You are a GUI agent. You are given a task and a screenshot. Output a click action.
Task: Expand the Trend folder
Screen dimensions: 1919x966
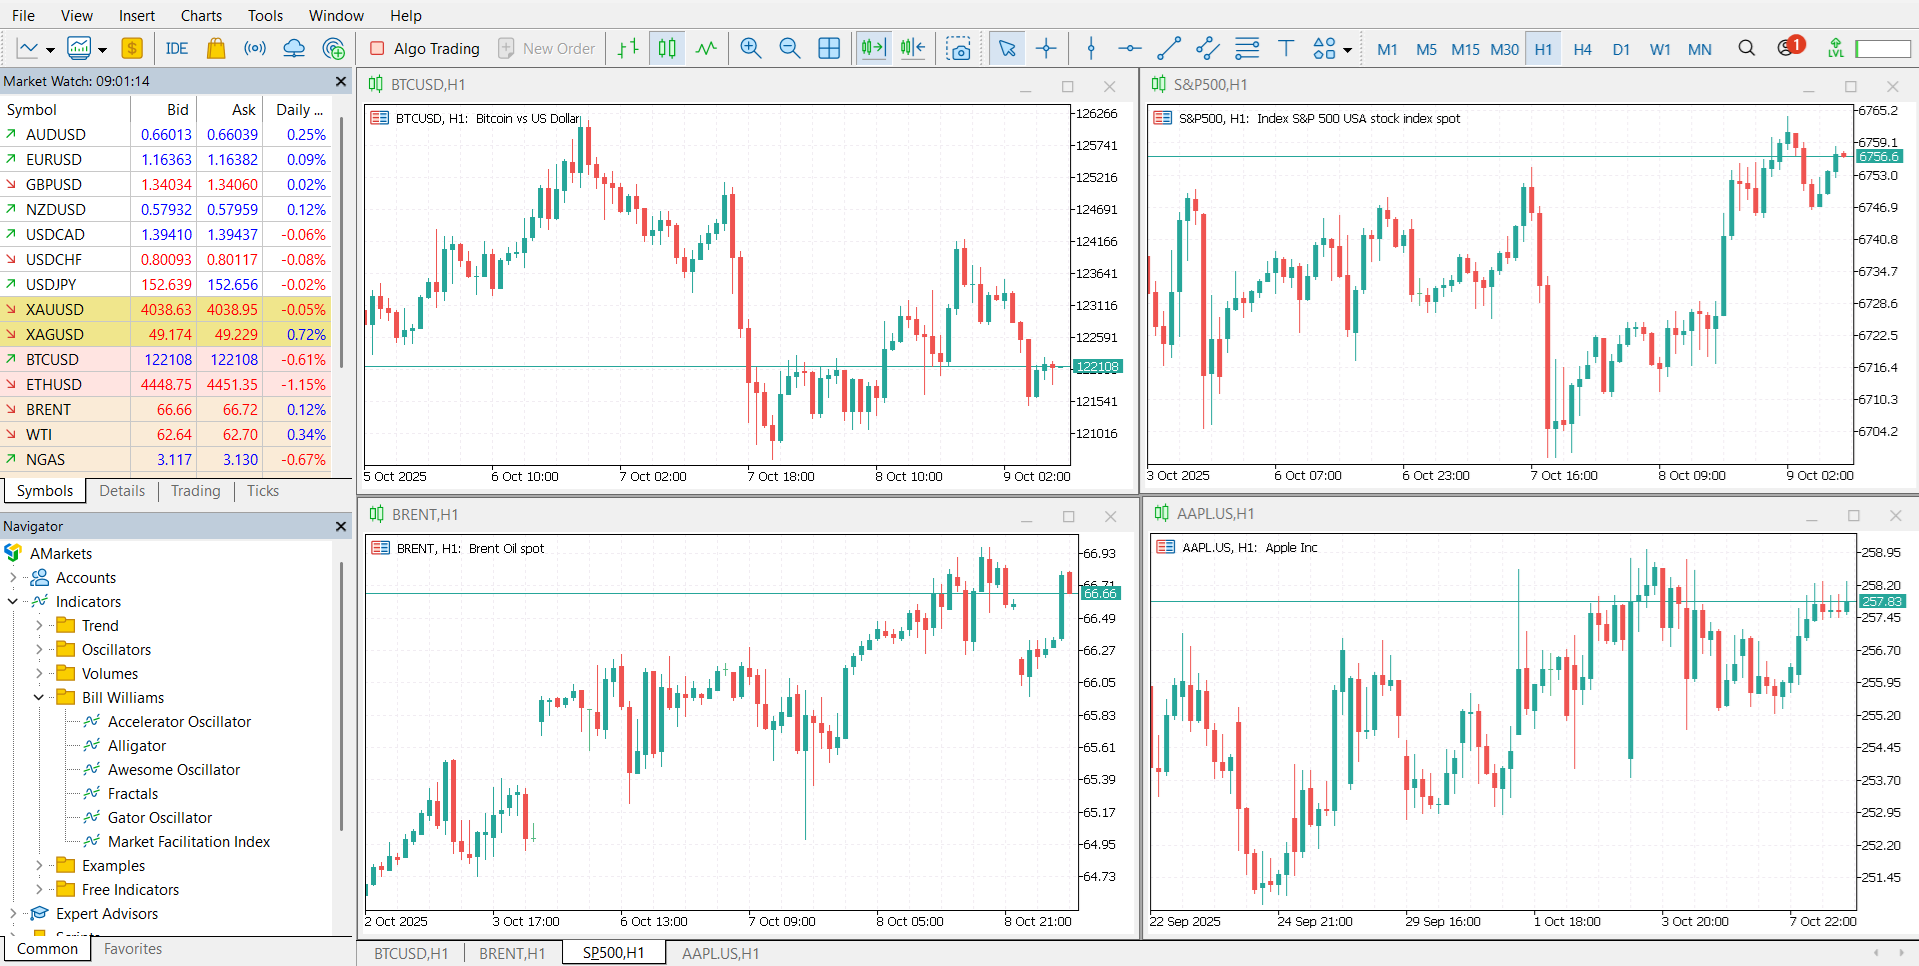click(x=39, y=625)
